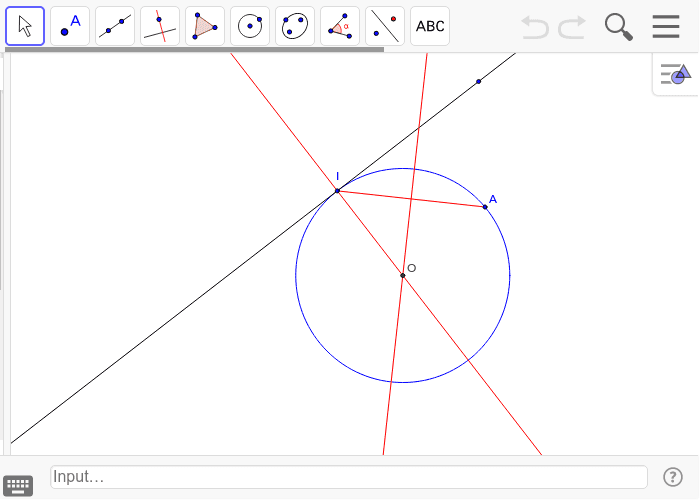Open the virtual keyboard
The height and width of the screenshot is (500, 700).
(18, 485)
